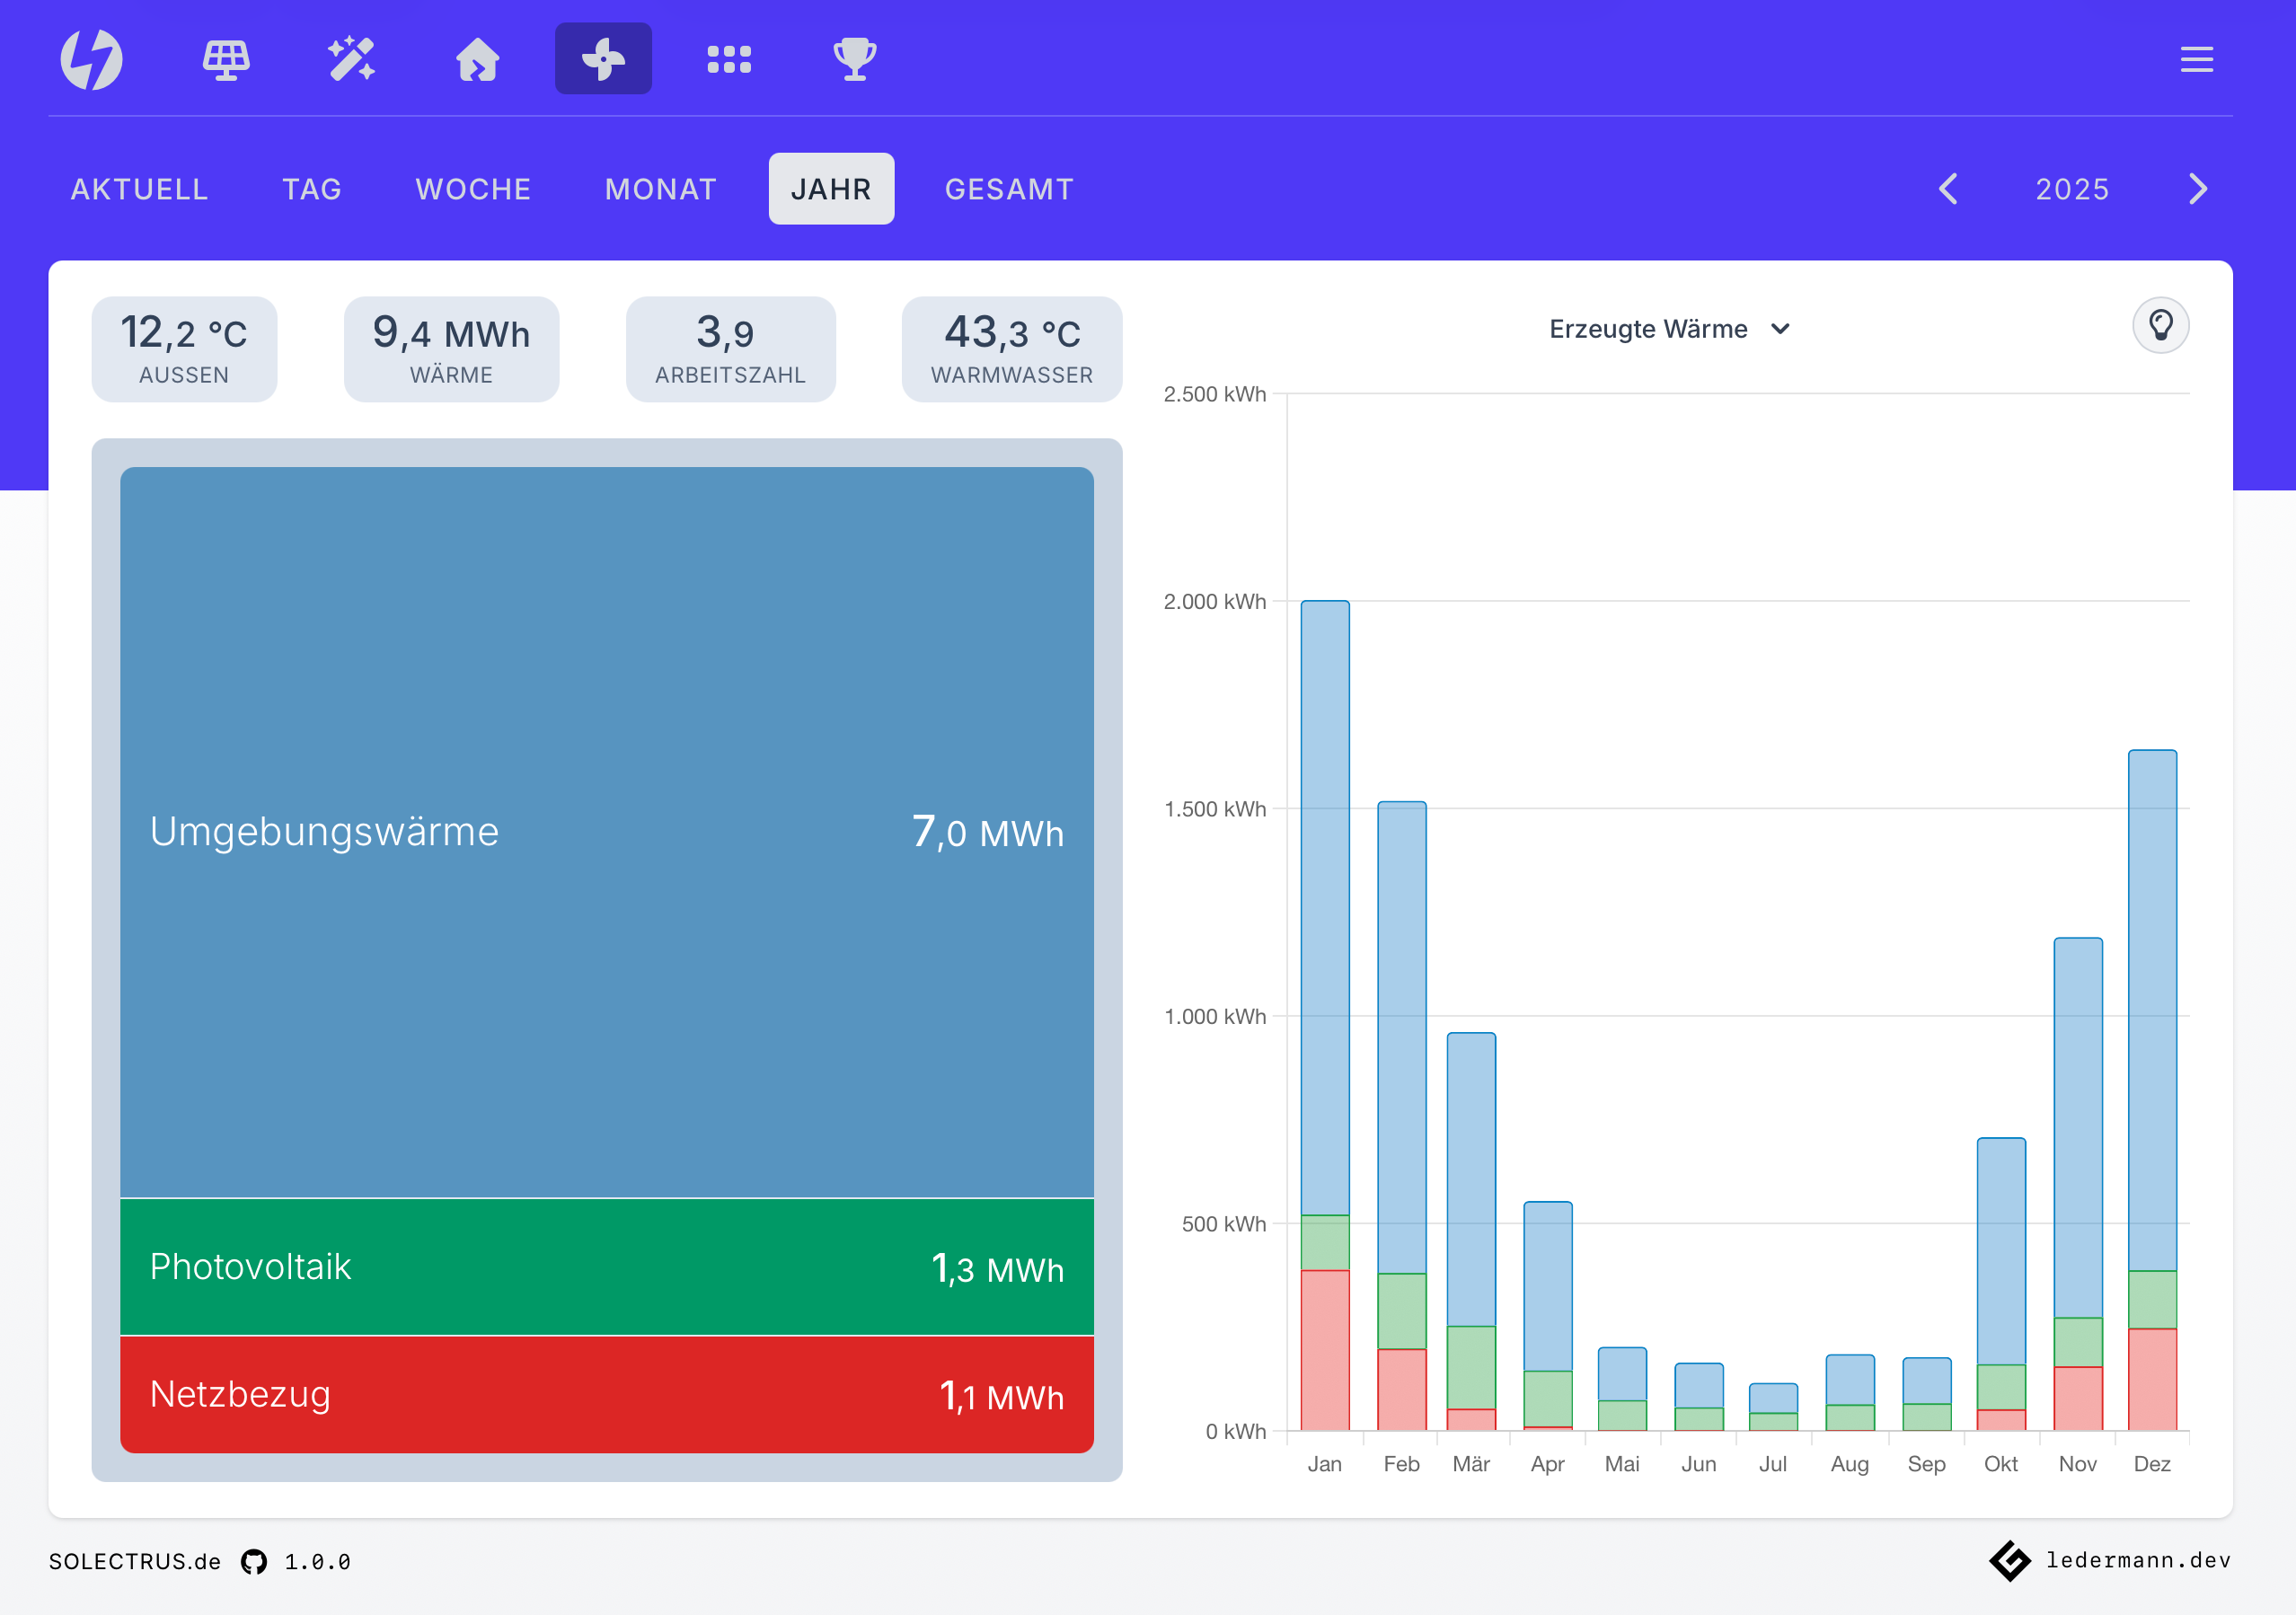Screen dimensions: 2296x1615
Task: Open the house (home consumption) view
Action: click(x=477, y=58)
